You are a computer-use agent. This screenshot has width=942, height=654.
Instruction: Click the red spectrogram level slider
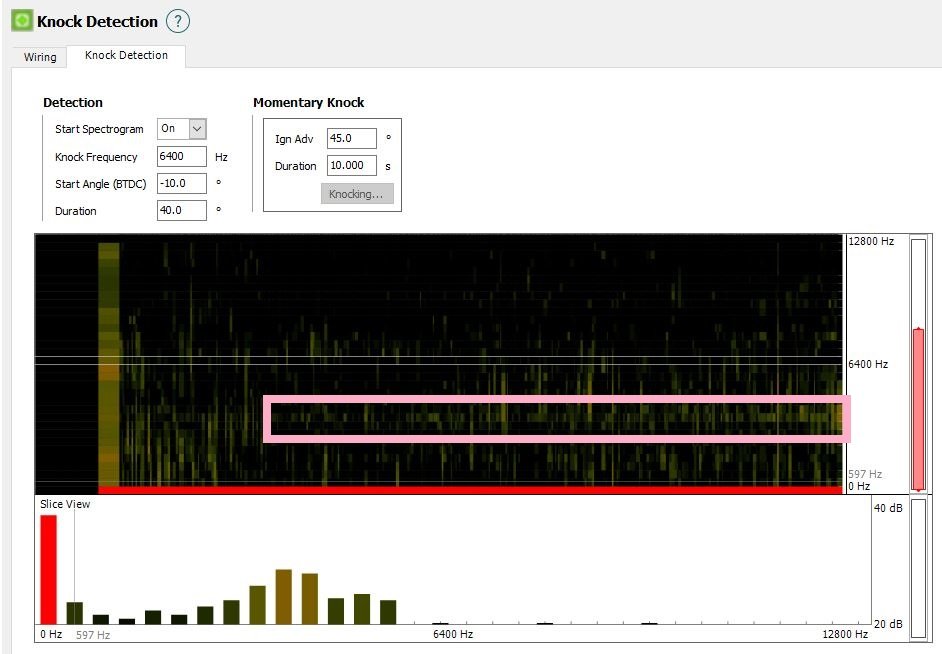pos(918,408)
